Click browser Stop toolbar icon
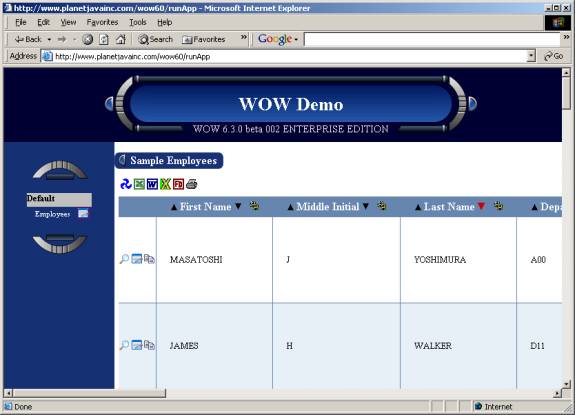Screen dimensions: 575x415 point(87,39)
